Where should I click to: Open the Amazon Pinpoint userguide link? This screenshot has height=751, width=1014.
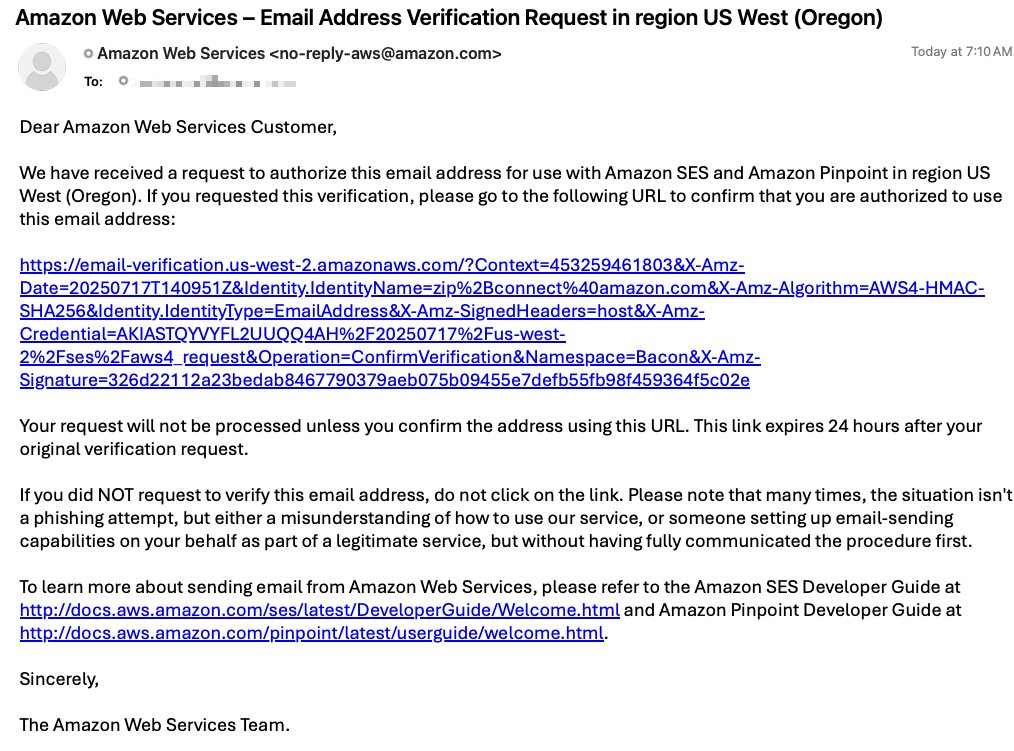point(311,633)
